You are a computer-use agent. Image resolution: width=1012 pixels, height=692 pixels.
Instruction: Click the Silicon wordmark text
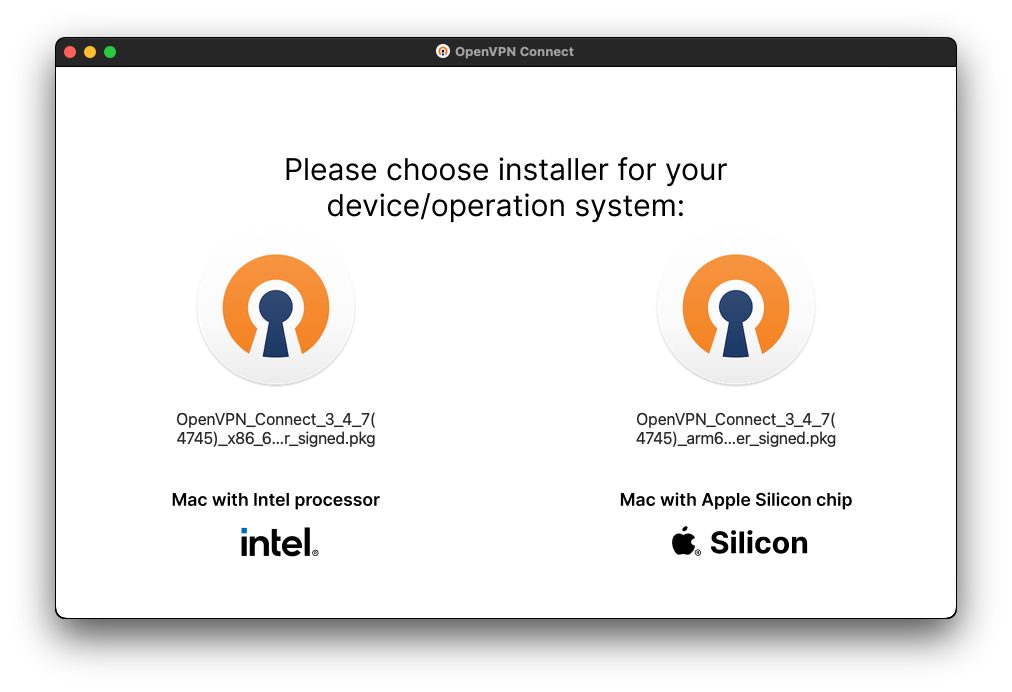point(758,542)
